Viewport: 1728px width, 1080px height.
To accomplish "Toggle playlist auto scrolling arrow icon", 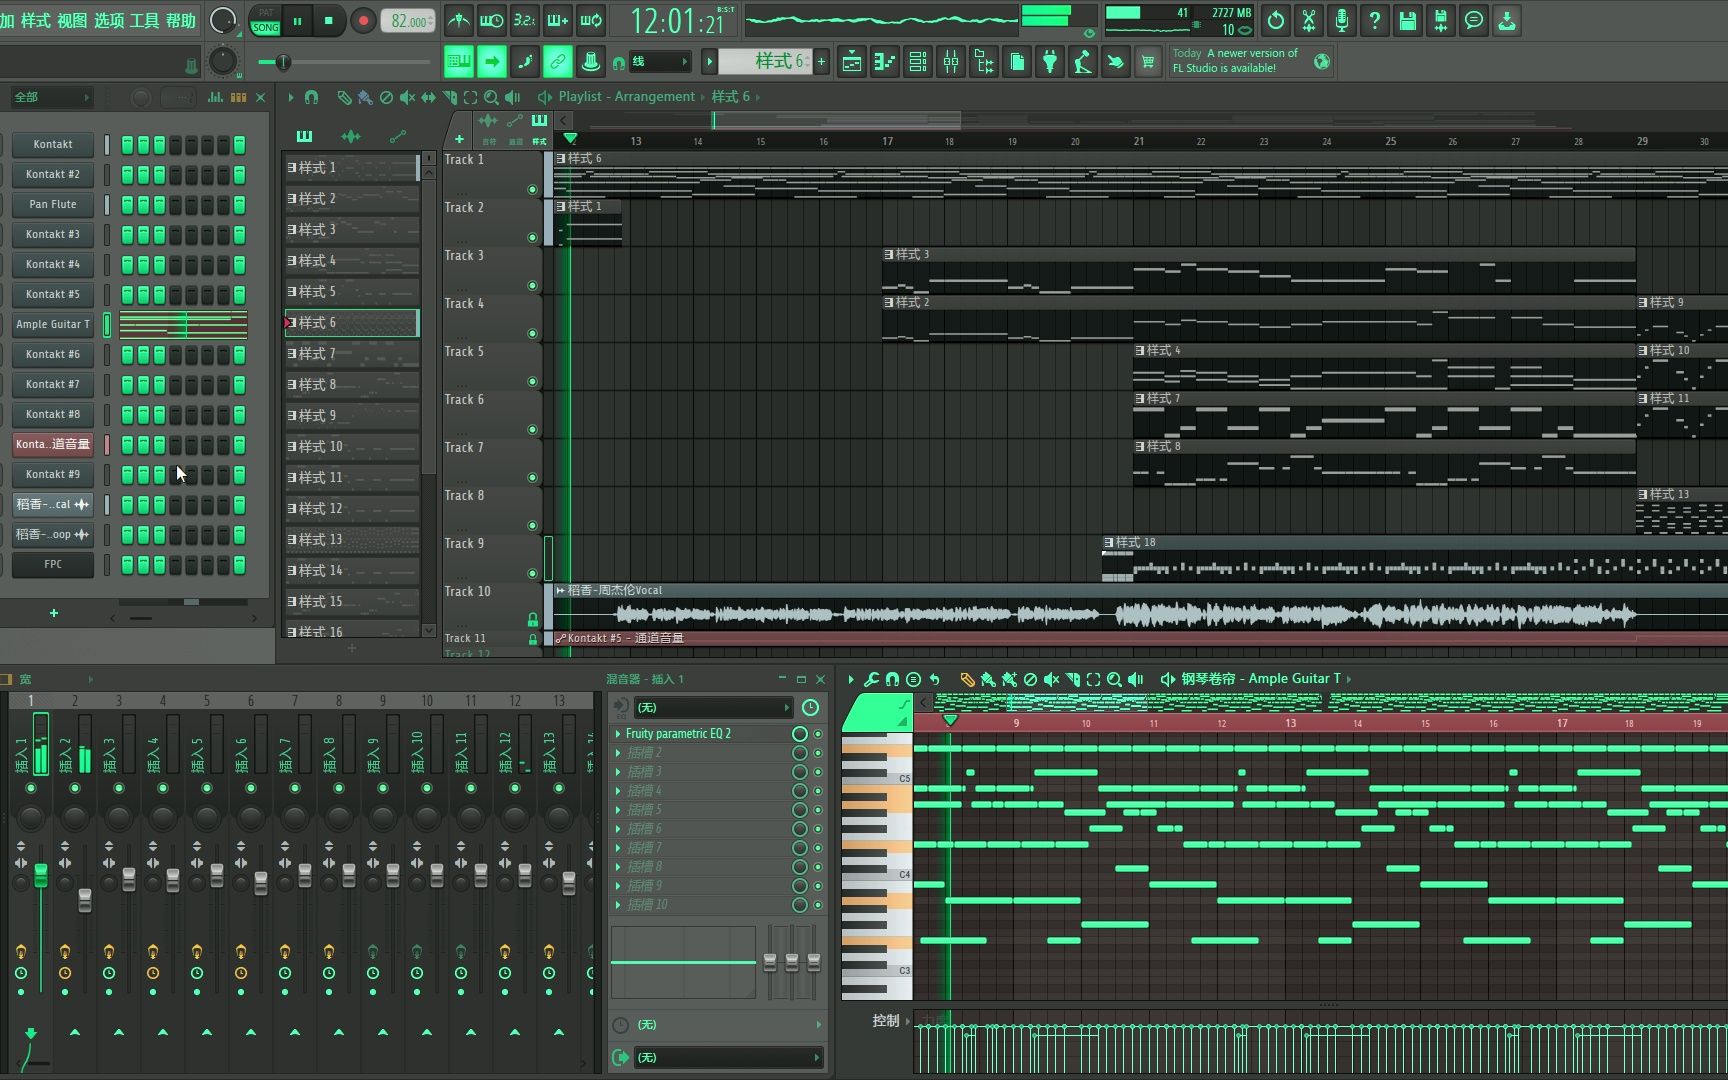I will pos(492,62).
